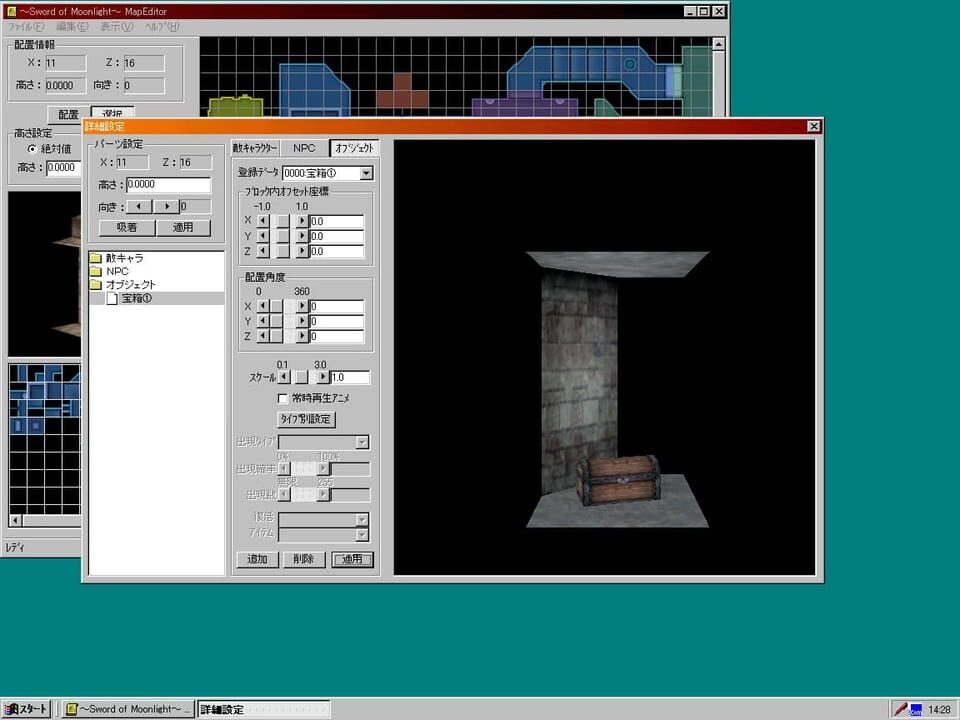The image size is (960, 720).
Task: Click the MapEditor icon in the main title bar
Action: [x=10, y=11]
